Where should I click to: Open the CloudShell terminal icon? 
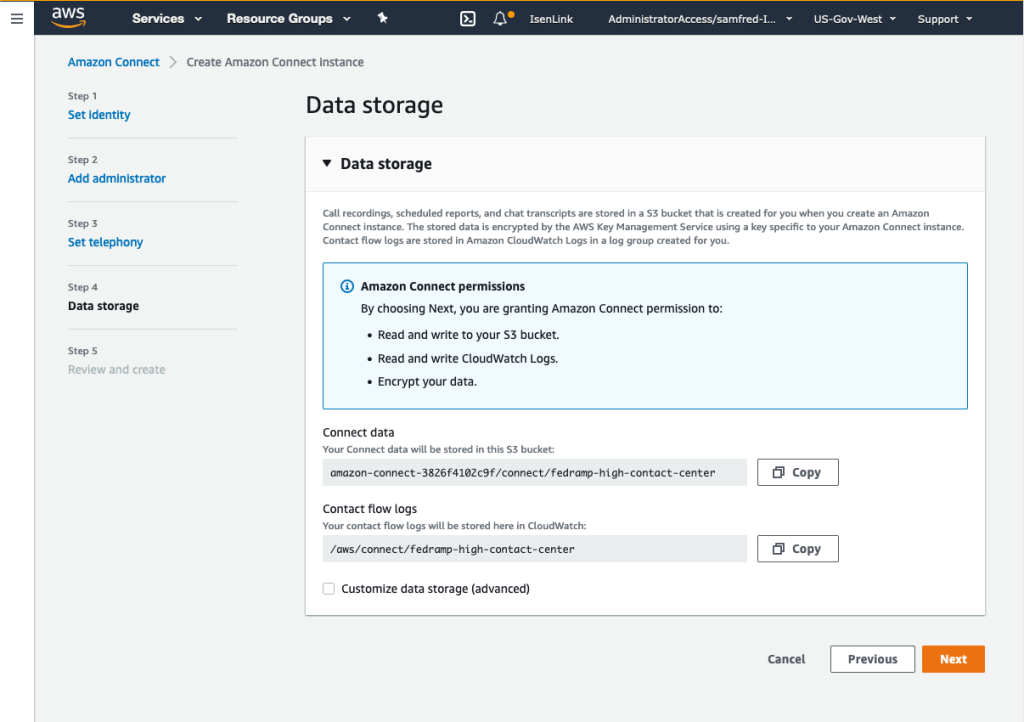click(467, 17)
